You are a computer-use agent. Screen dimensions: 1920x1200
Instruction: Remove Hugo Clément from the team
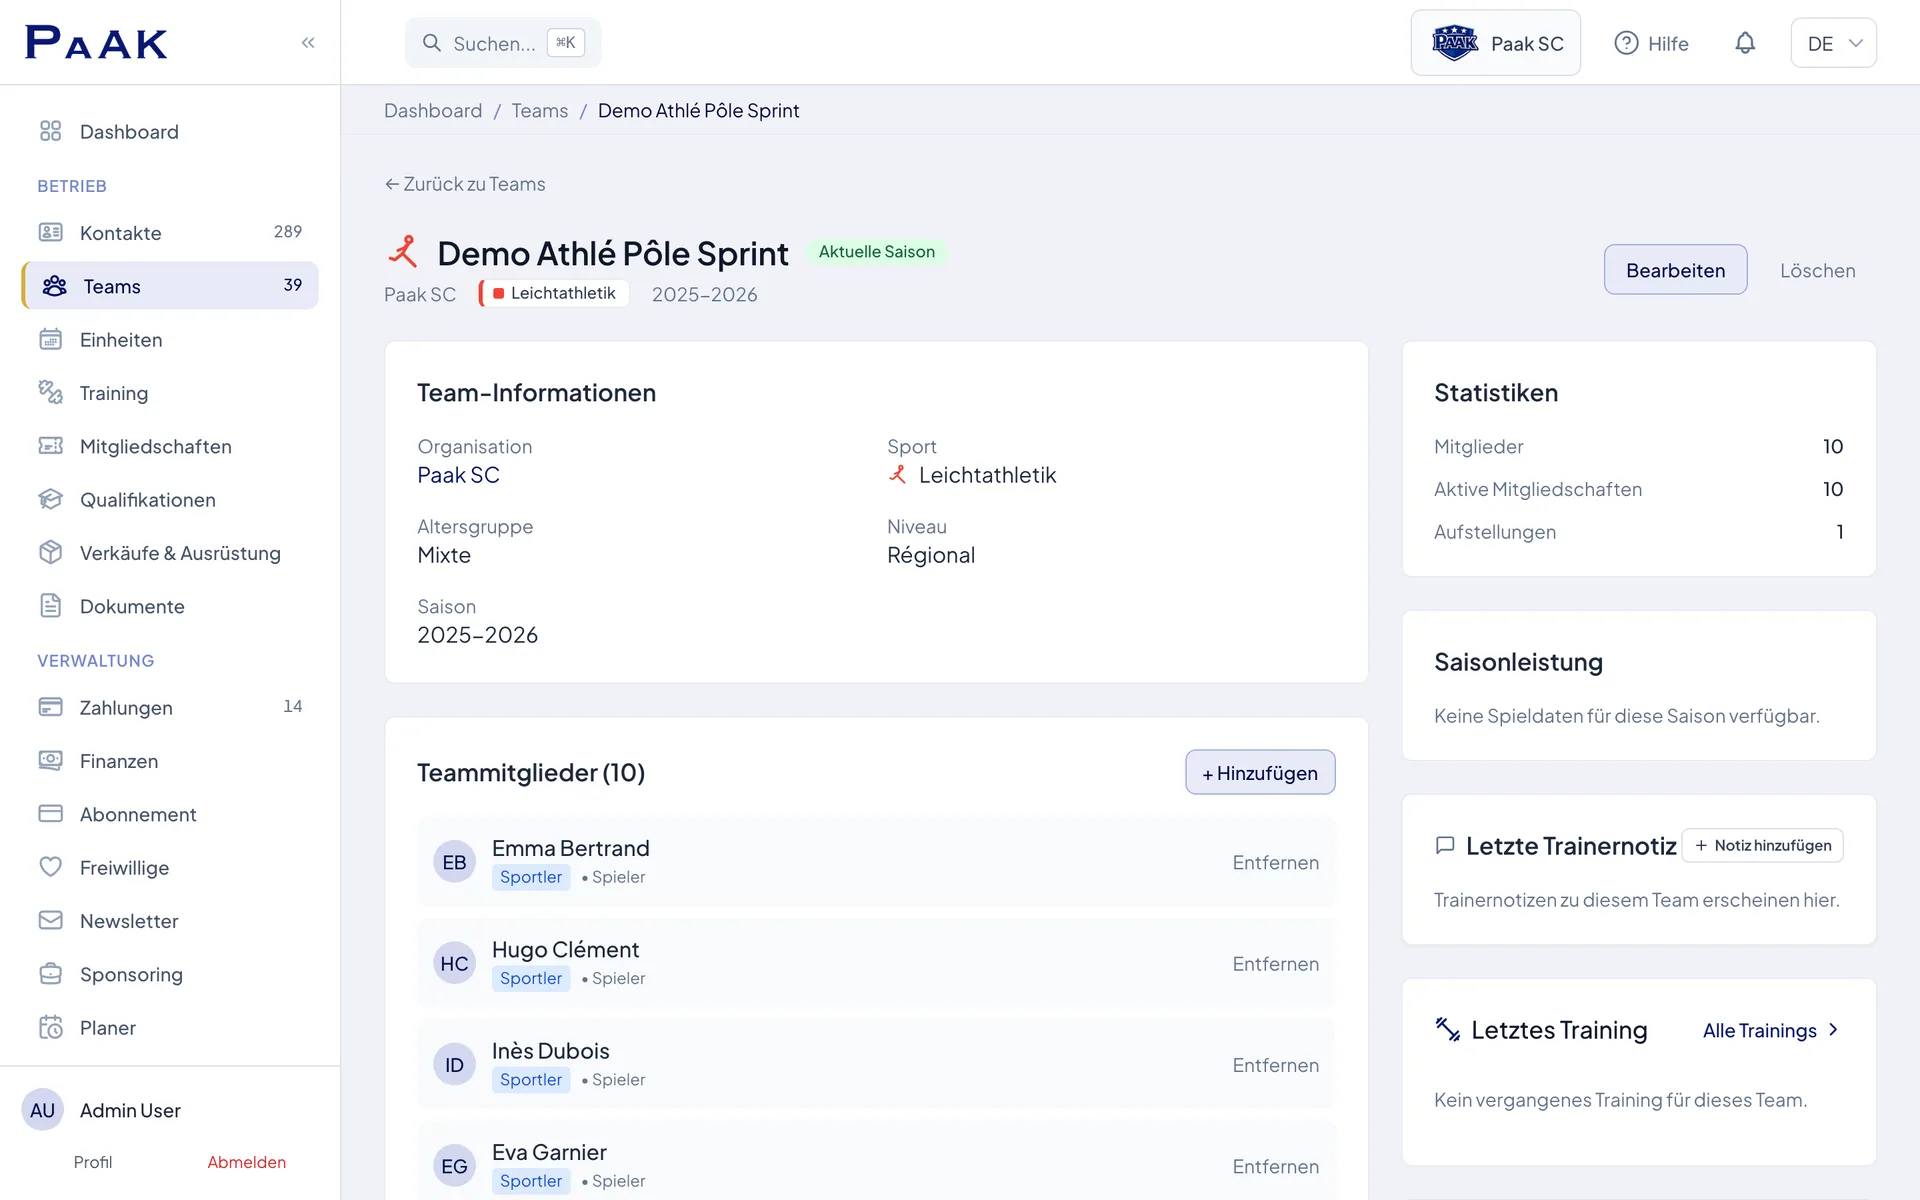point(1275,964)
